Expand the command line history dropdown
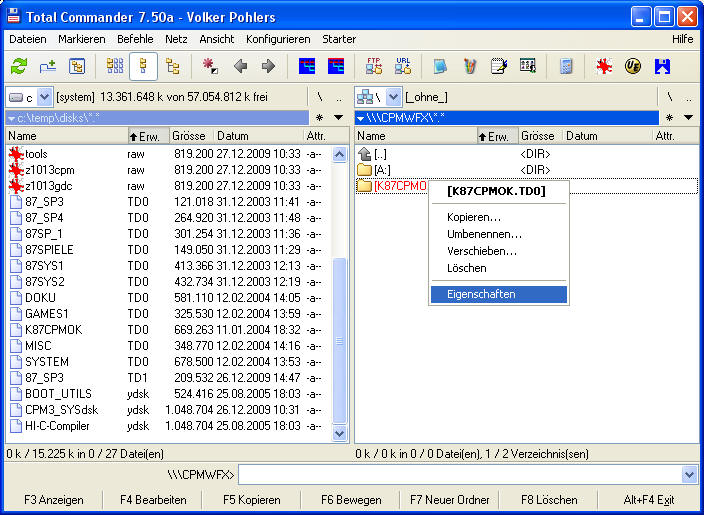 pyautogui.click(x=689, y=475)
